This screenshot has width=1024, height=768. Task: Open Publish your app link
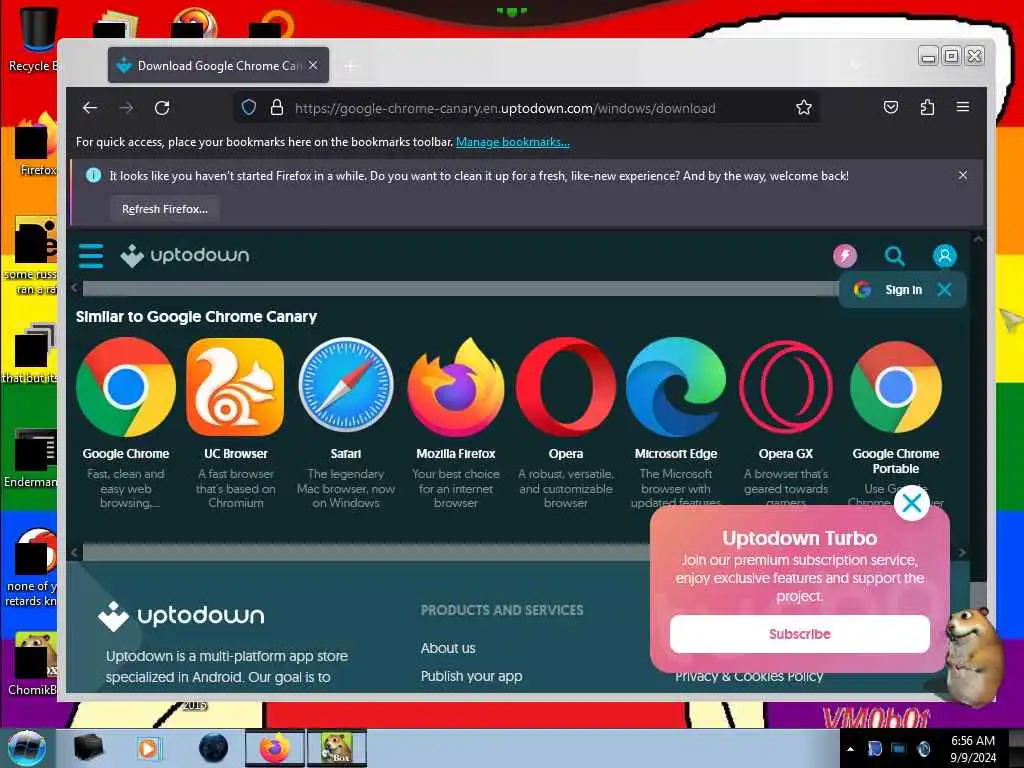(x=472, y=677)
